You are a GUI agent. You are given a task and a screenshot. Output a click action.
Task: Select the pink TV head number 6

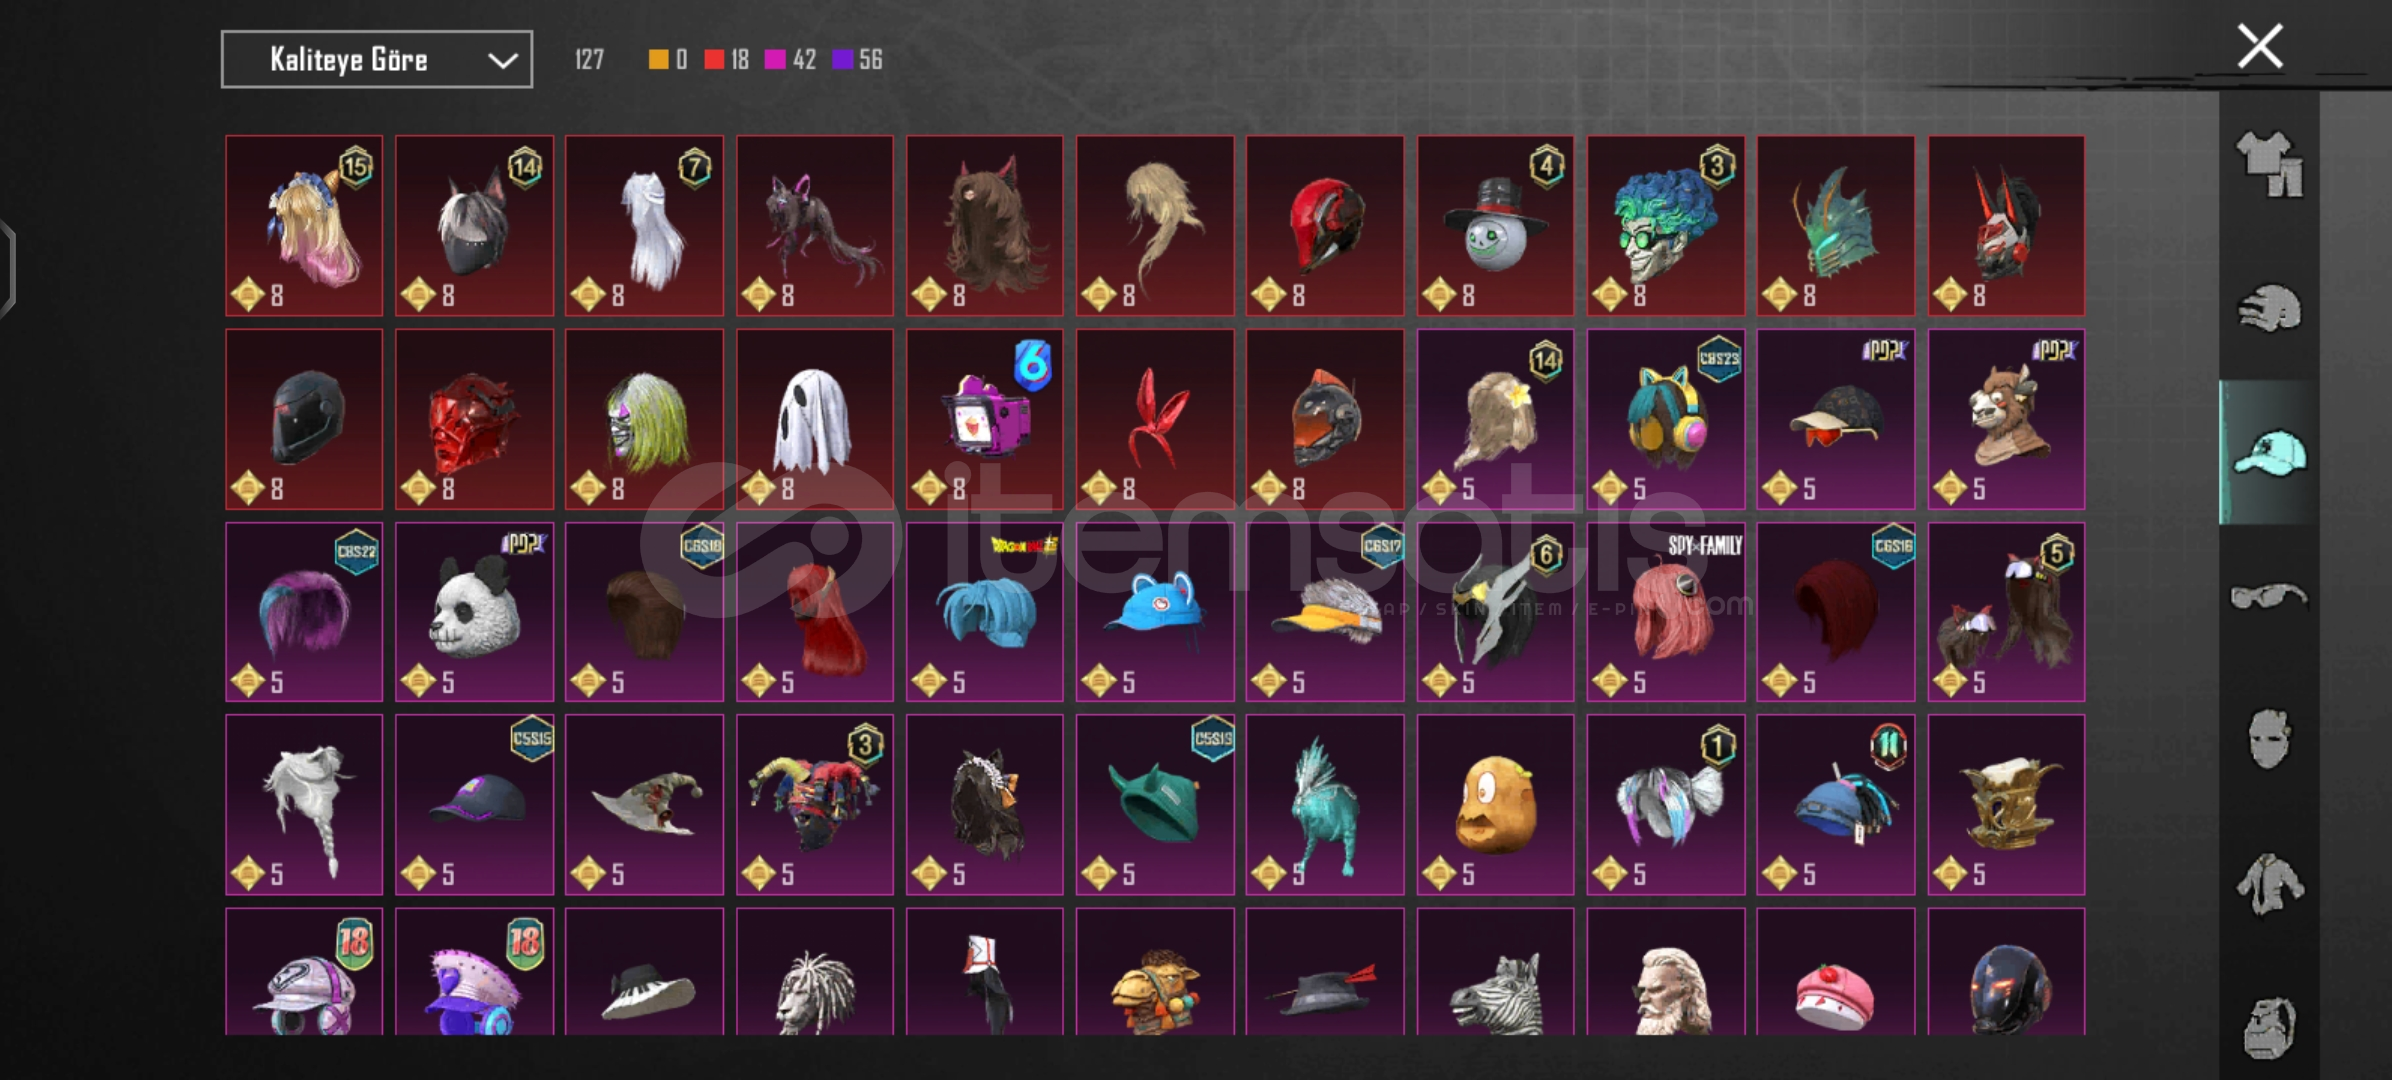[985, 419]
